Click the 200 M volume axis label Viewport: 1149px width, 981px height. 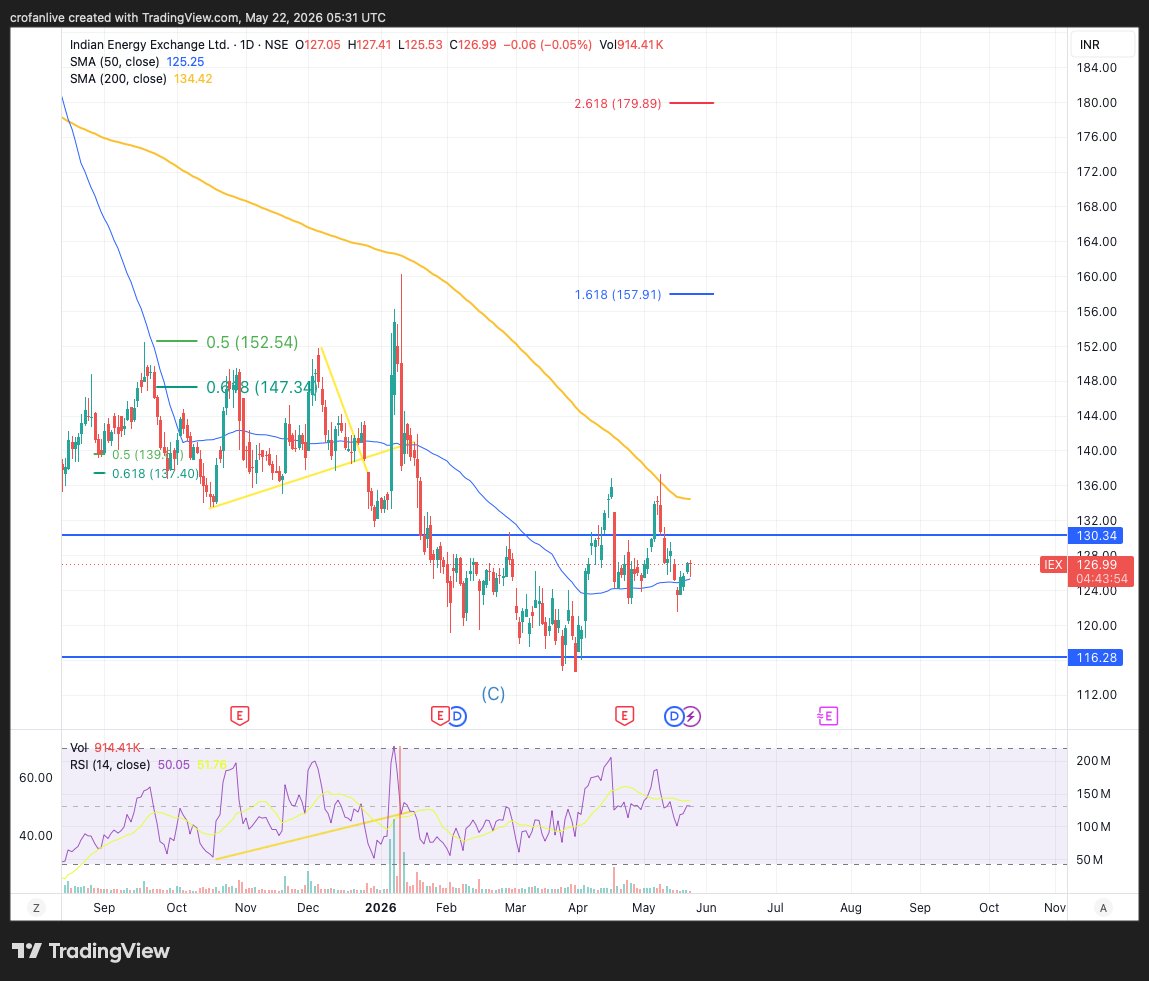1093,760
